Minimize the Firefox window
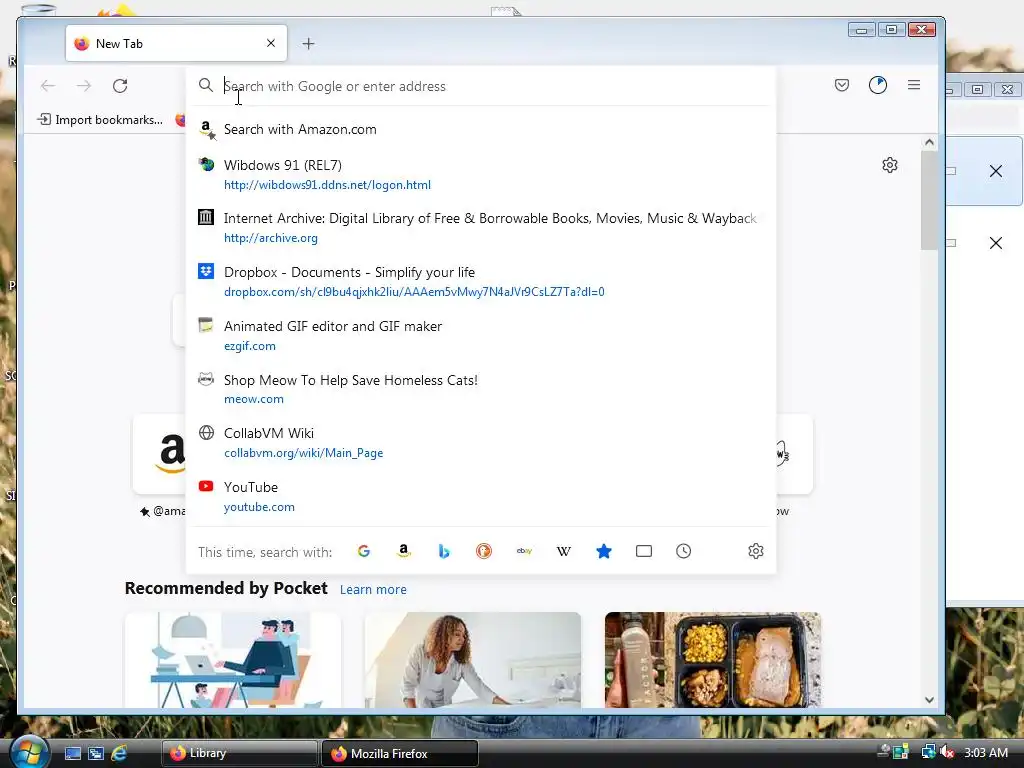This screenshot has height=768, width=1024. (862, 30)
